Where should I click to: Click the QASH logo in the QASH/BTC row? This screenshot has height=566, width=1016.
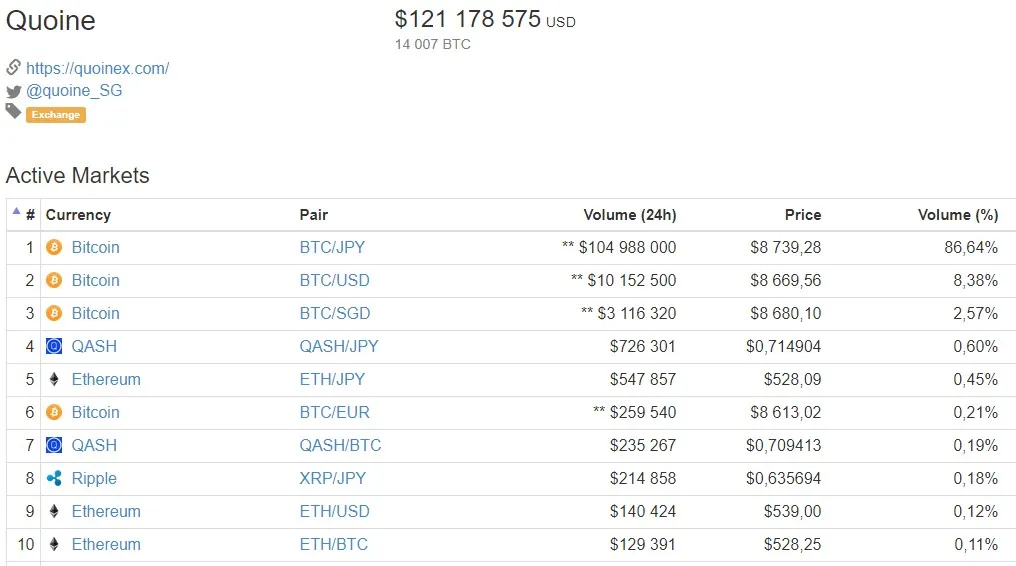click(54, 446)
